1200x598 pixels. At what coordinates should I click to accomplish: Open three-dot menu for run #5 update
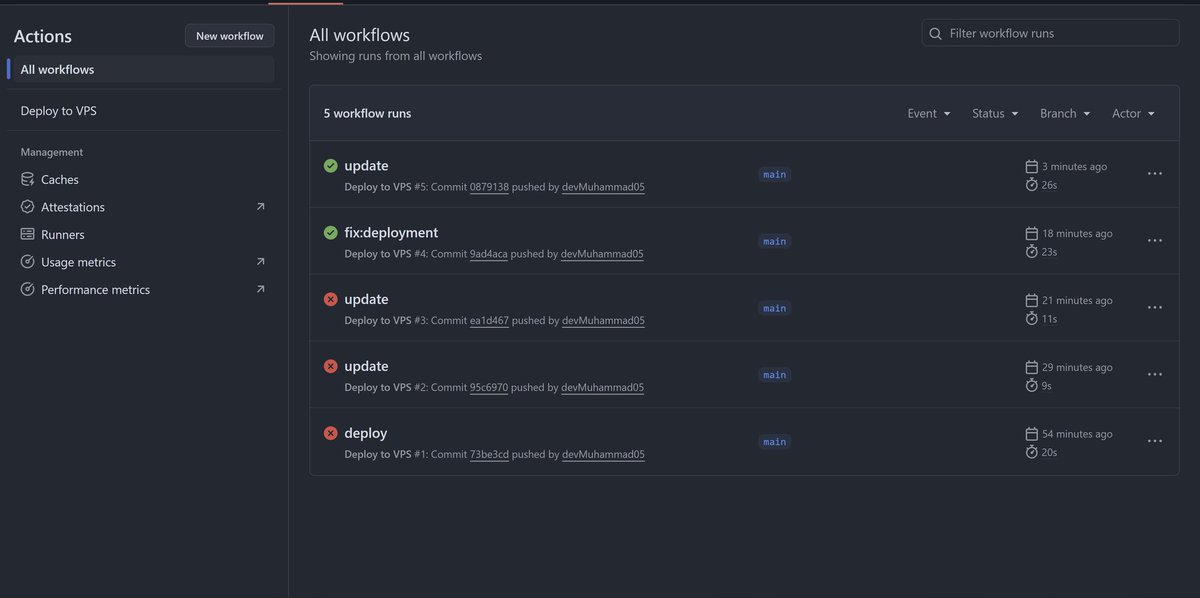click(1155, 174)
